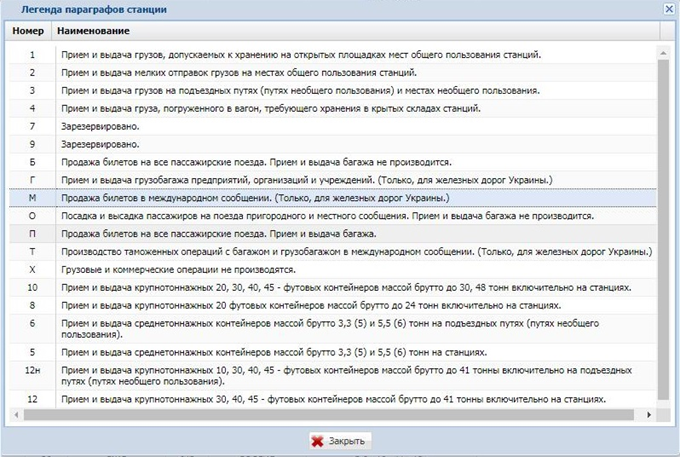680x457 pixels.
Task: Click number cell 'Т' in Номер column
Action: 33,251
